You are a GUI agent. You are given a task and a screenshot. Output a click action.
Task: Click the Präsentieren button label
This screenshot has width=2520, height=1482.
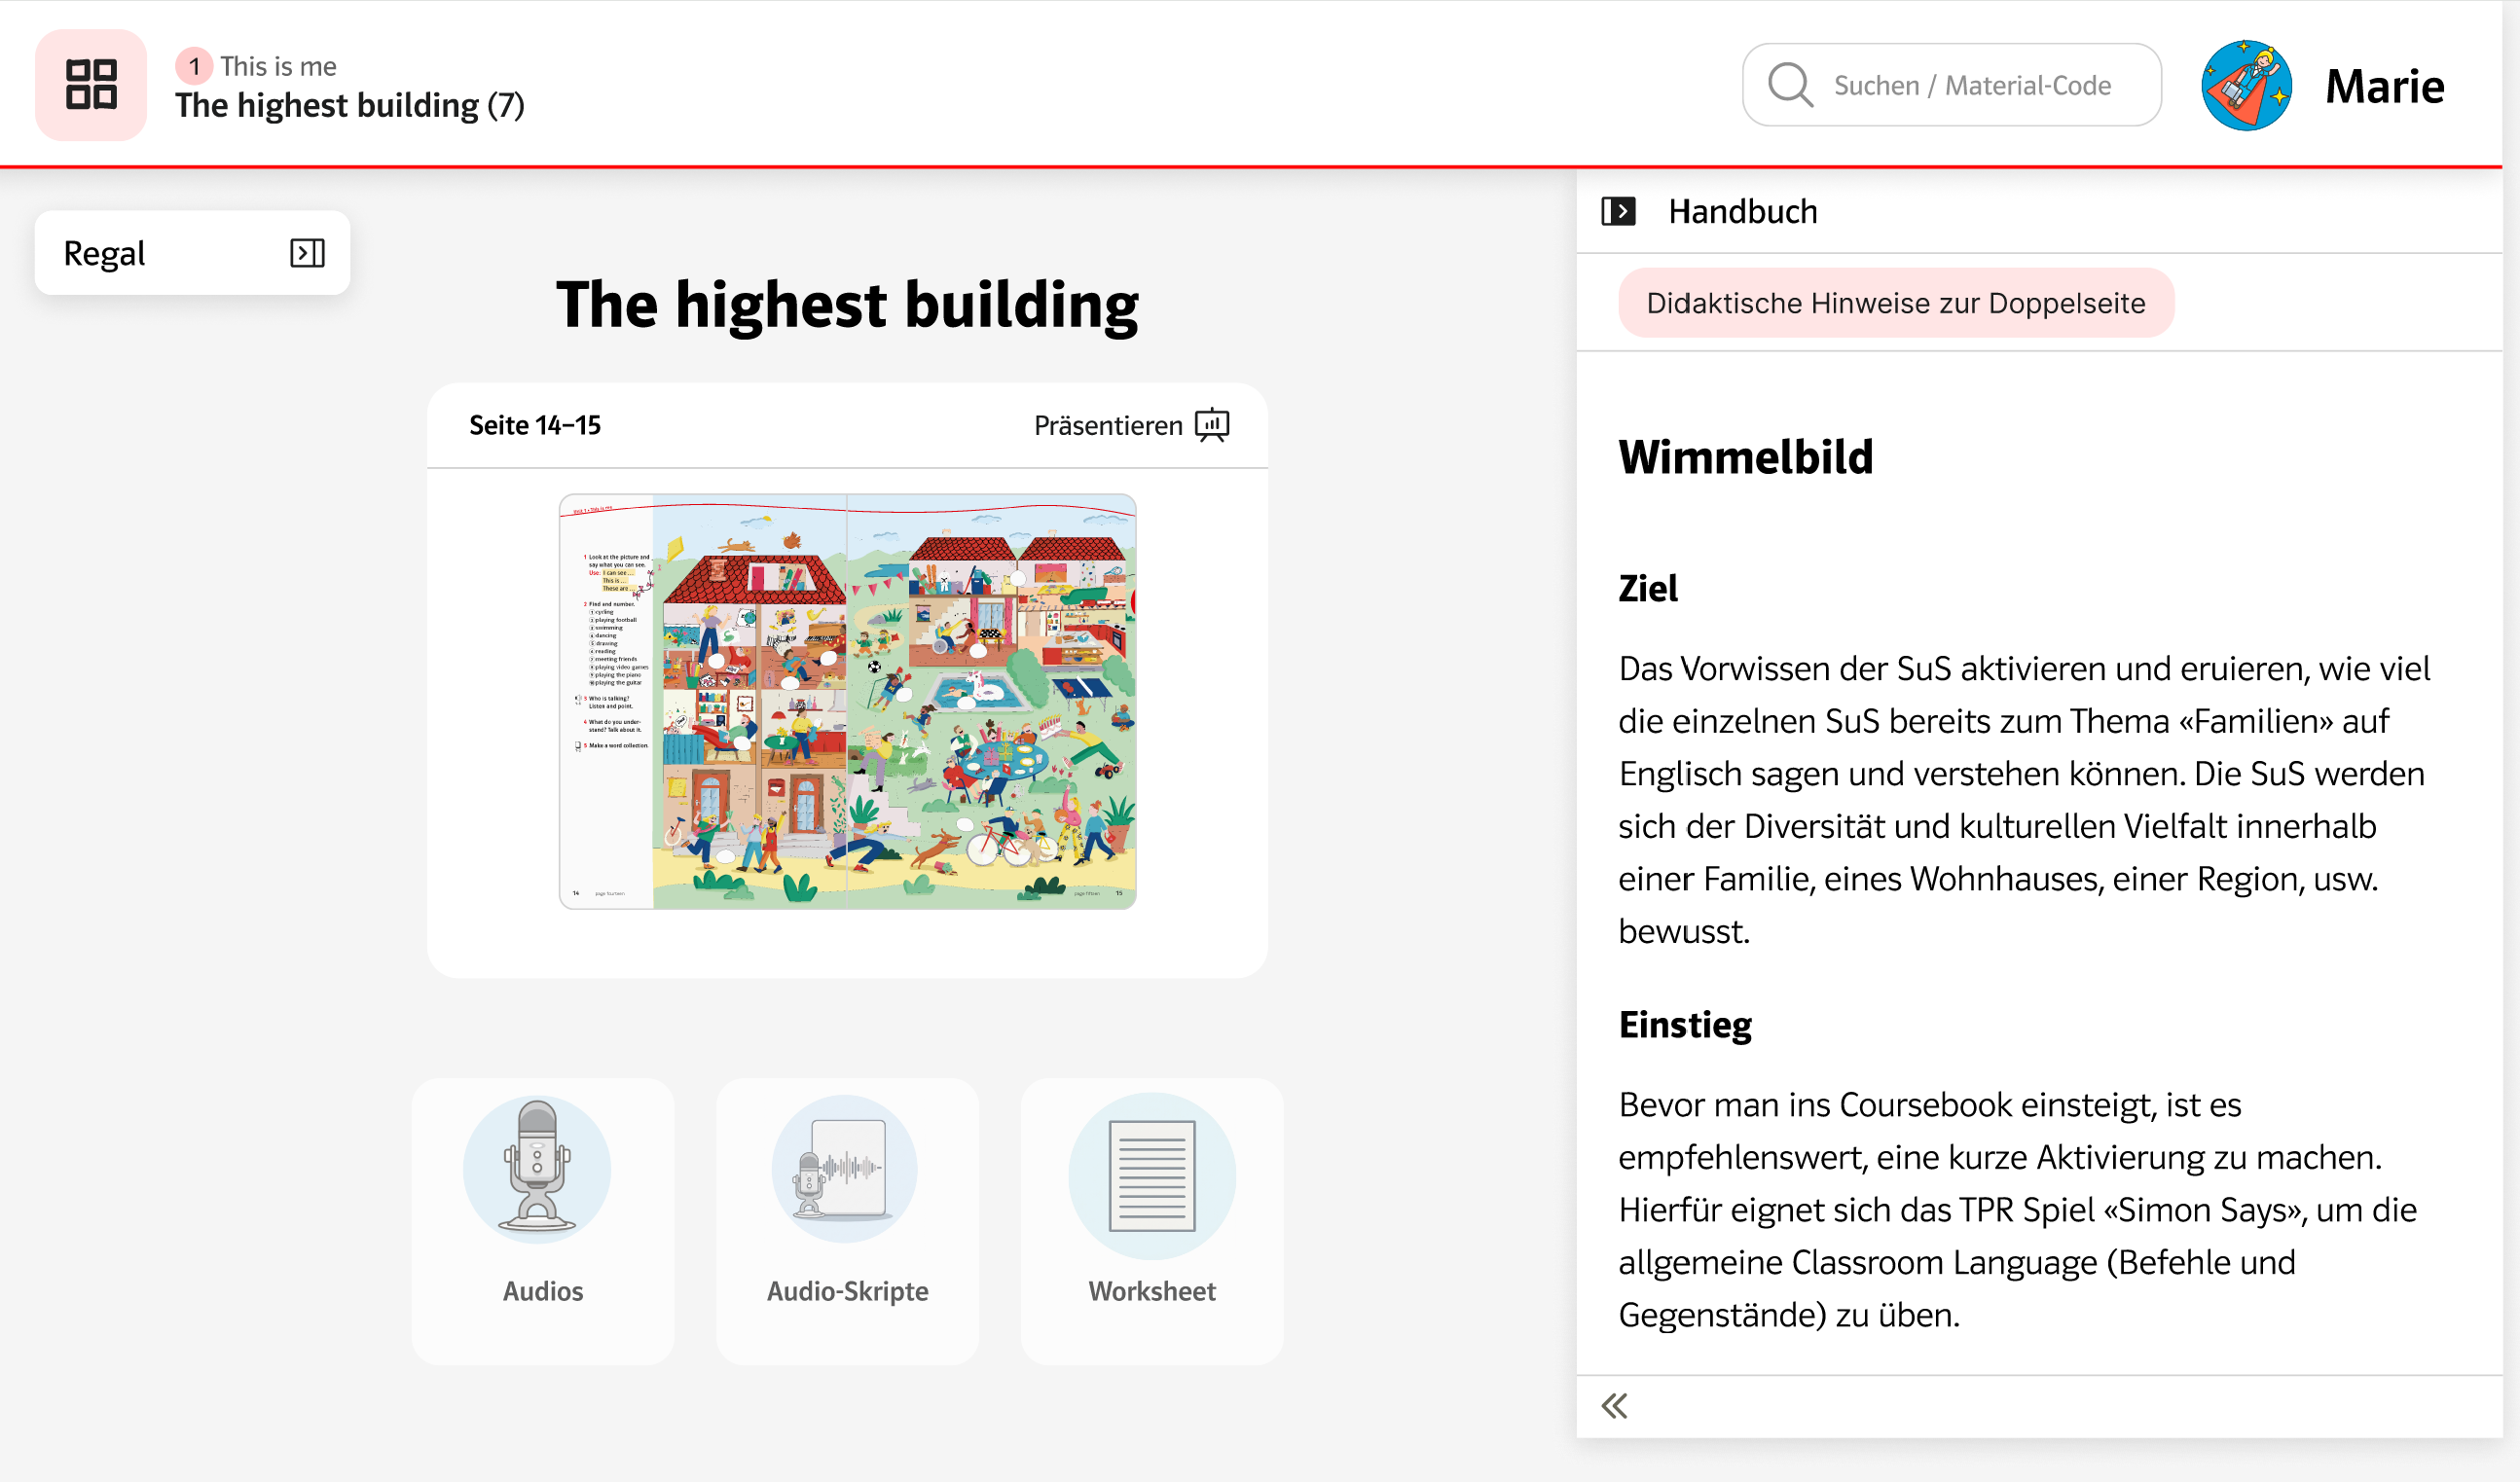click(1107, 425)
